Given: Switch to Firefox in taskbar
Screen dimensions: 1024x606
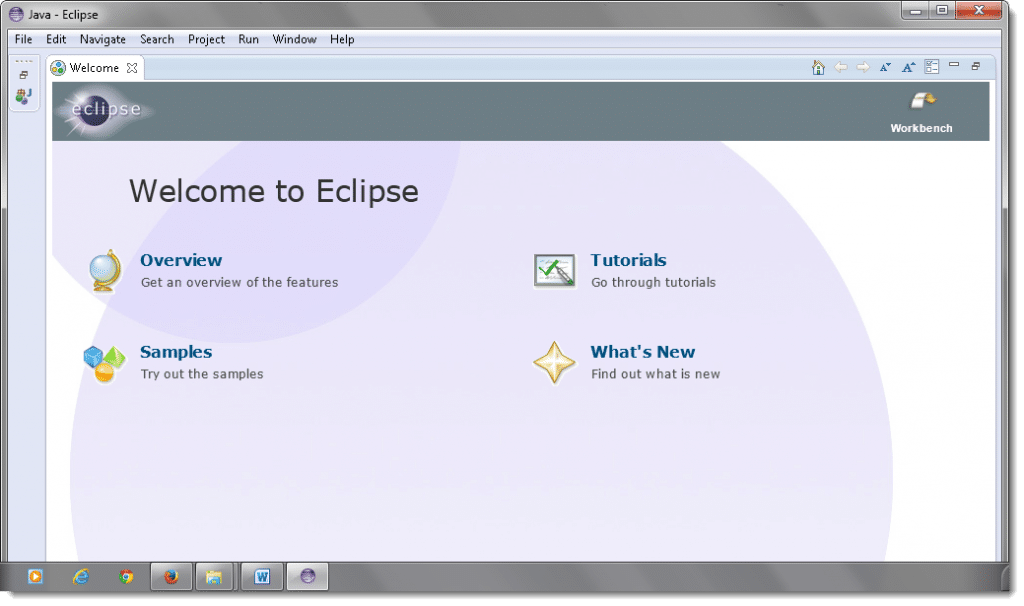Looking at the screenshot, I should click(171, 577).
